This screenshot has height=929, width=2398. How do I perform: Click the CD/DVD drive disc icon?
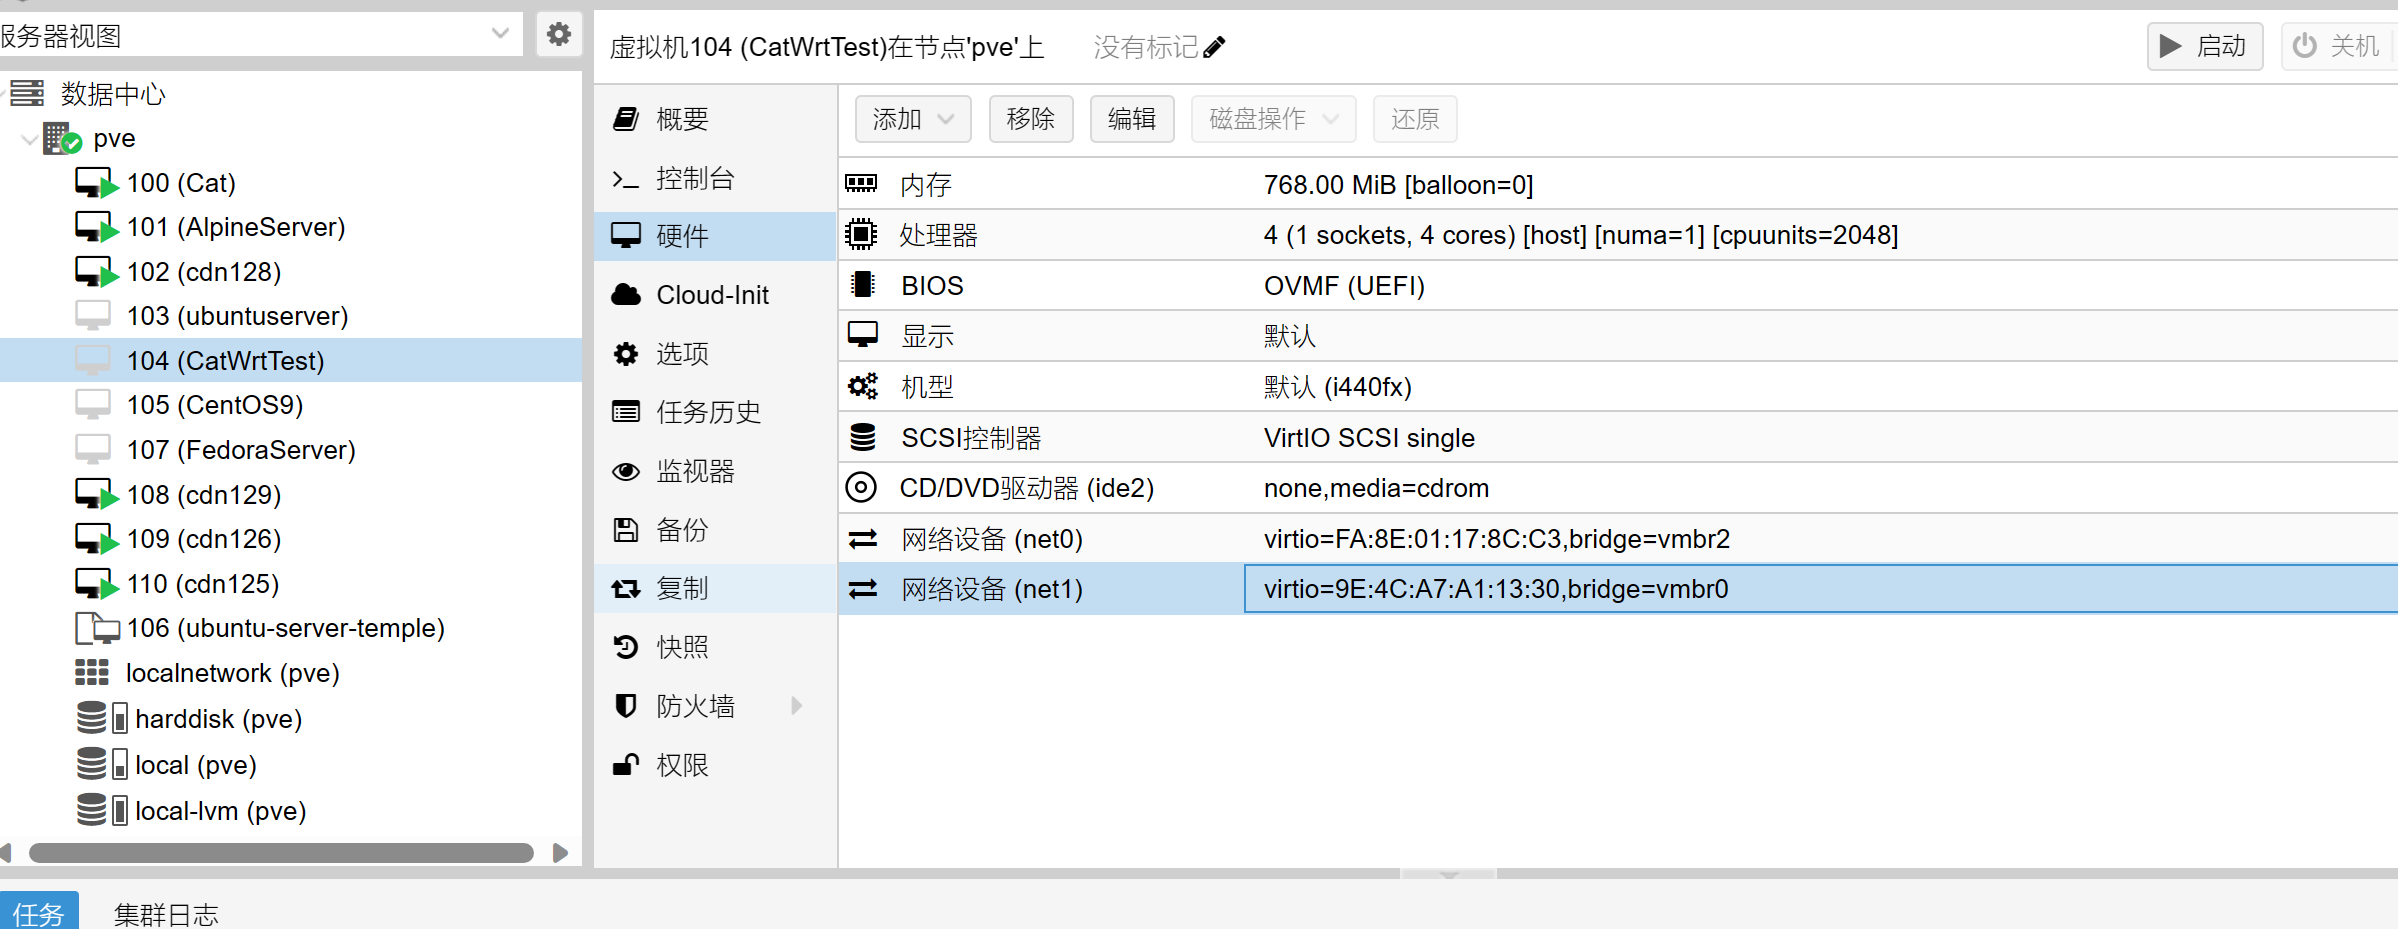861,488
